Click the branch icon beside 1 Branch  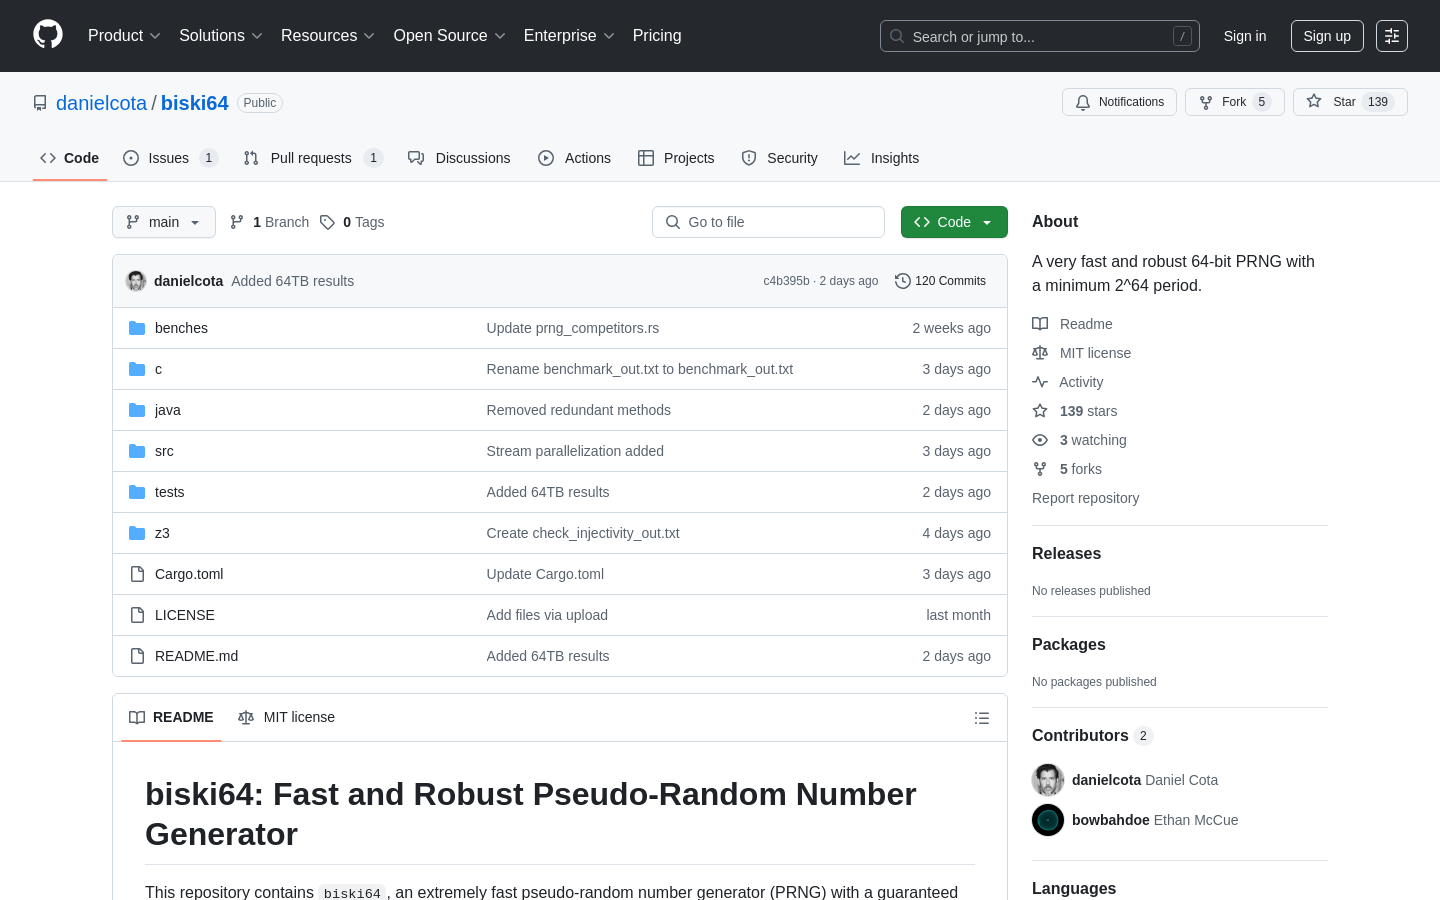click(237, 222)
